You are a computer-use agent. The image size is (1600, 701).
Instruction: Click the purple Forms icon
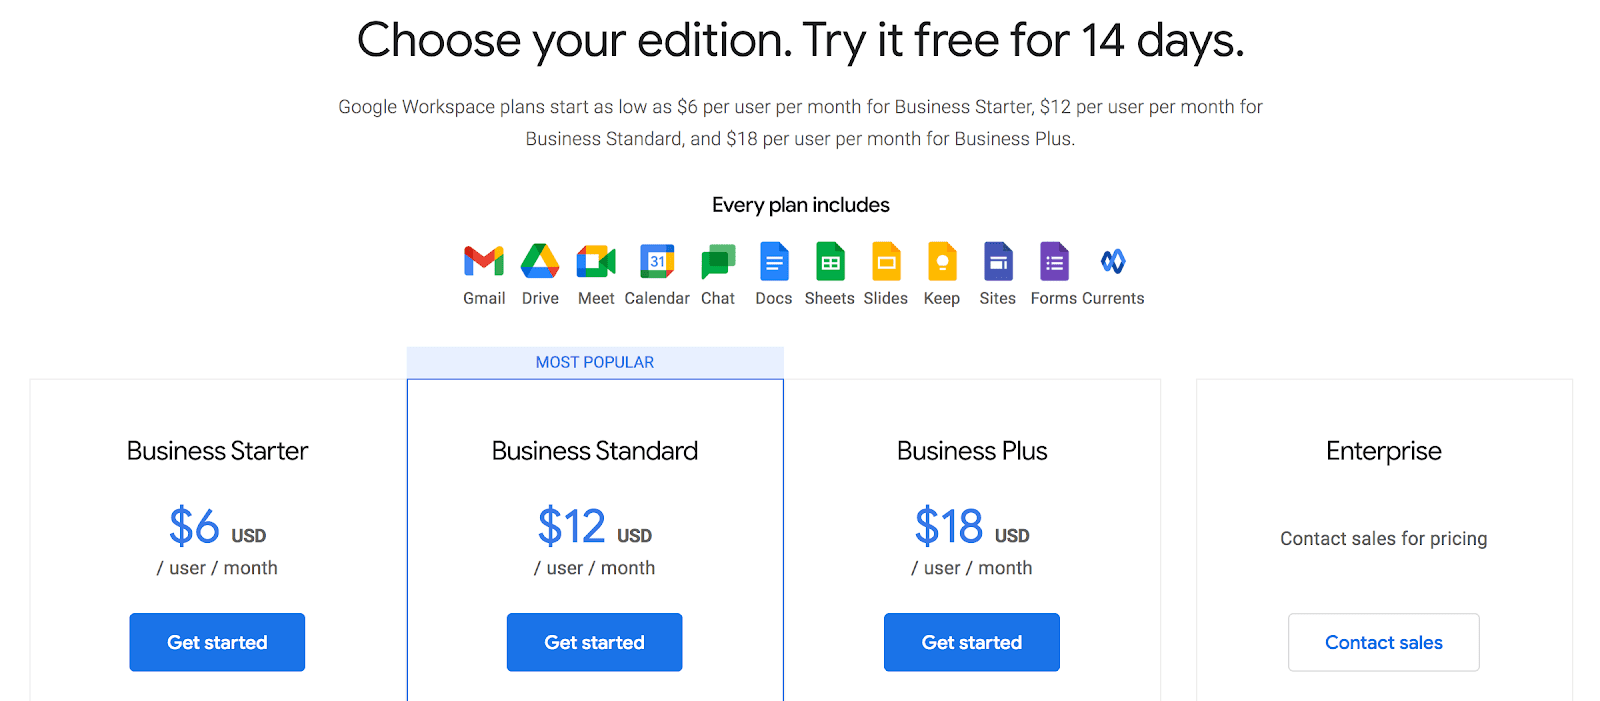point(1054,261)
